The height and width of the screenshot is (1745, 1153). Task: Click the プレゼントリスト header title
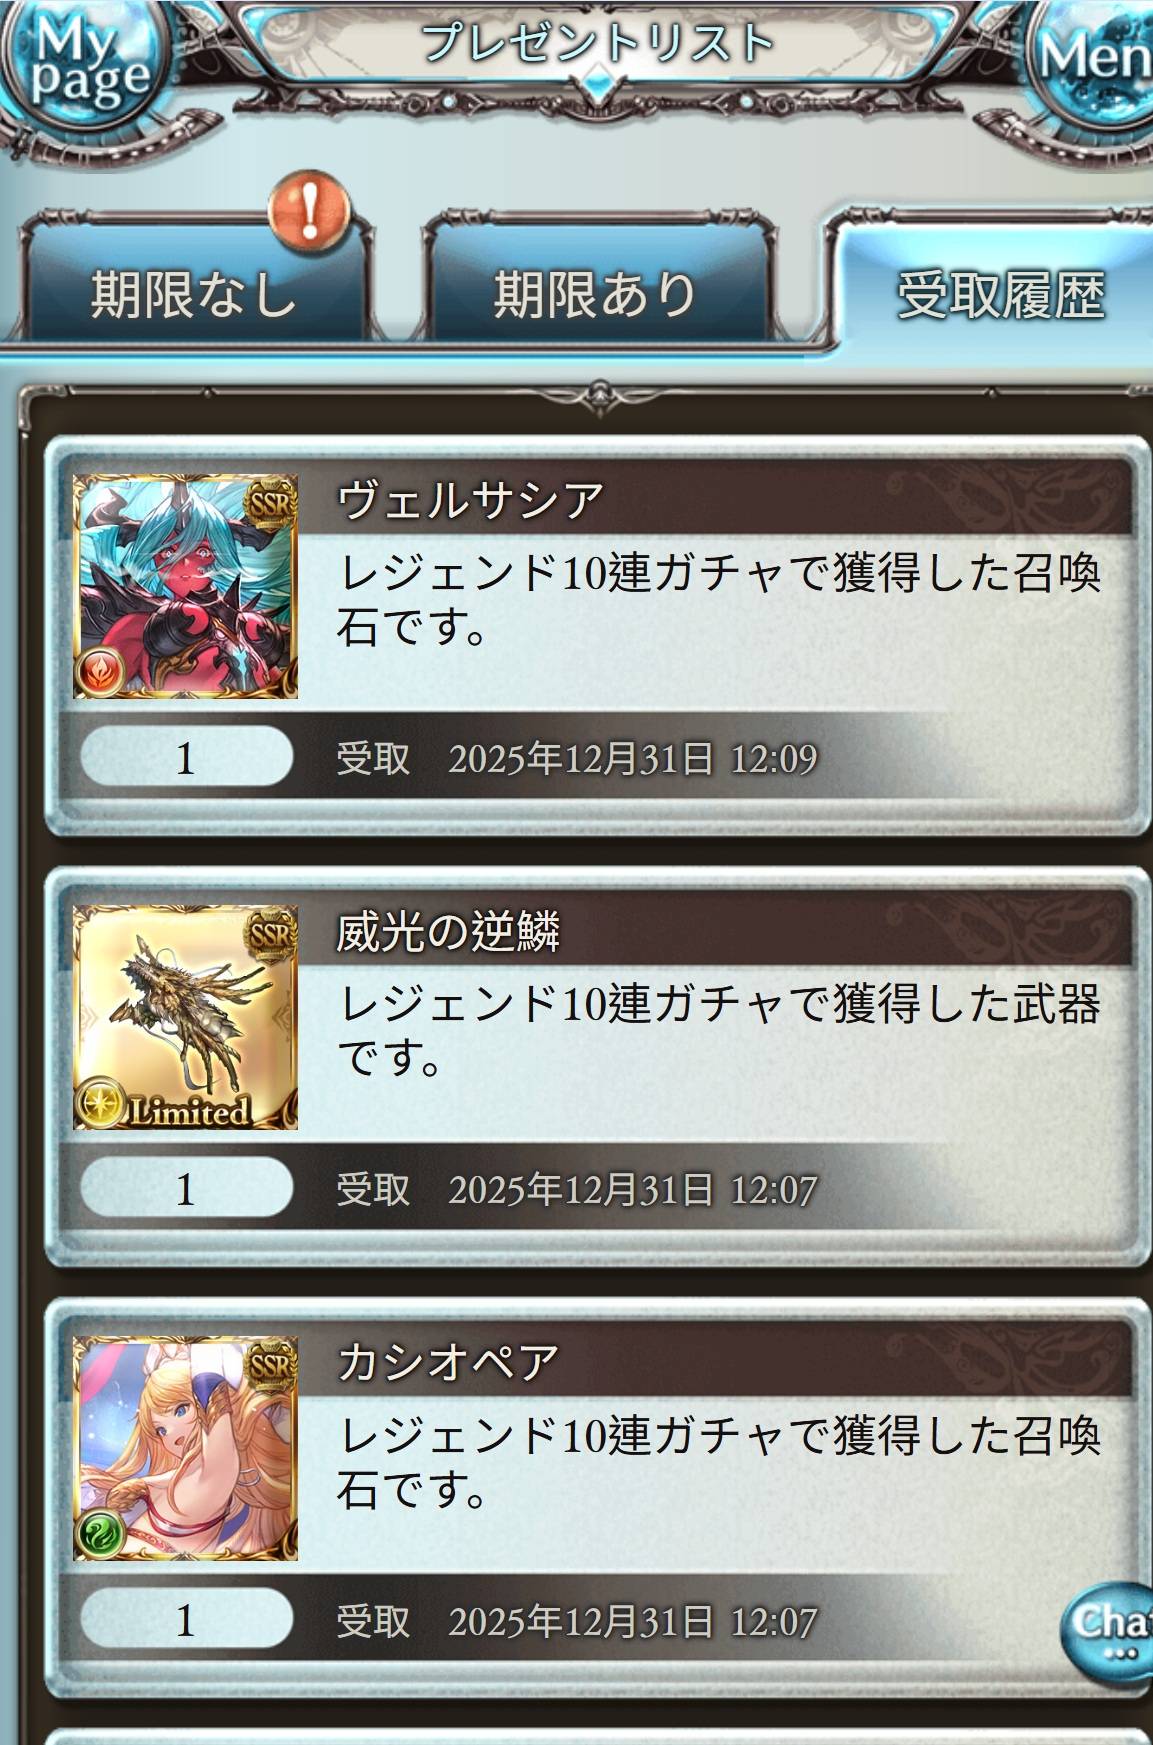pyautogui.click(x=597, y=44)
